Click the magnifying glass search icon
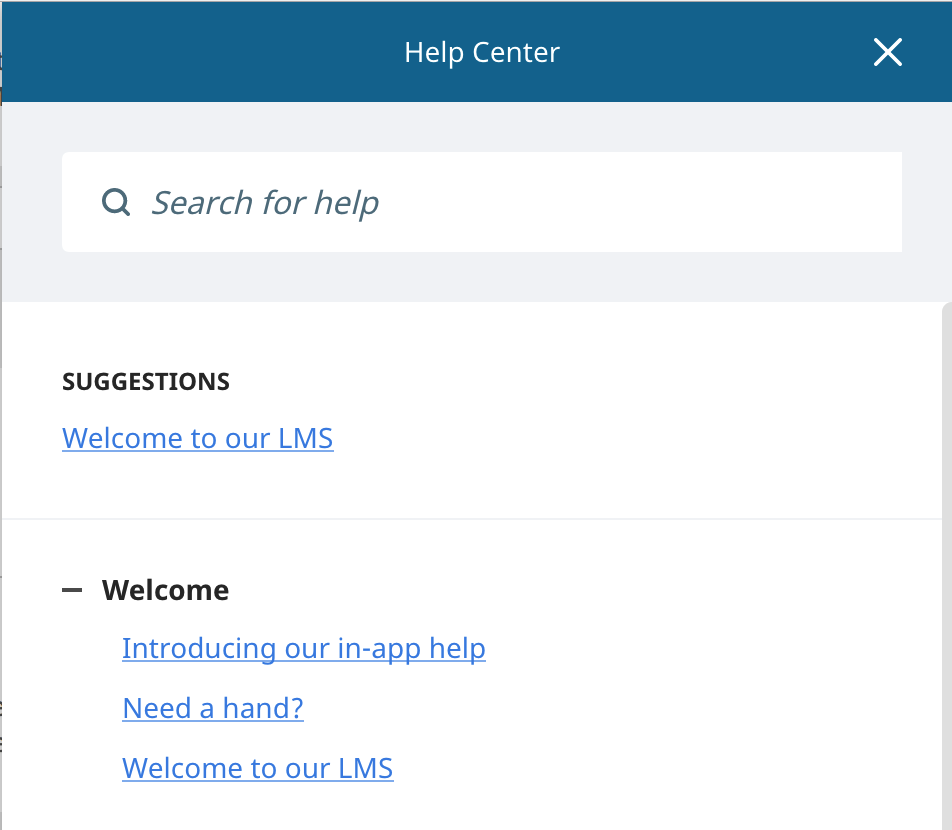This screenshot has height=830, width=952. click(115, 202)
